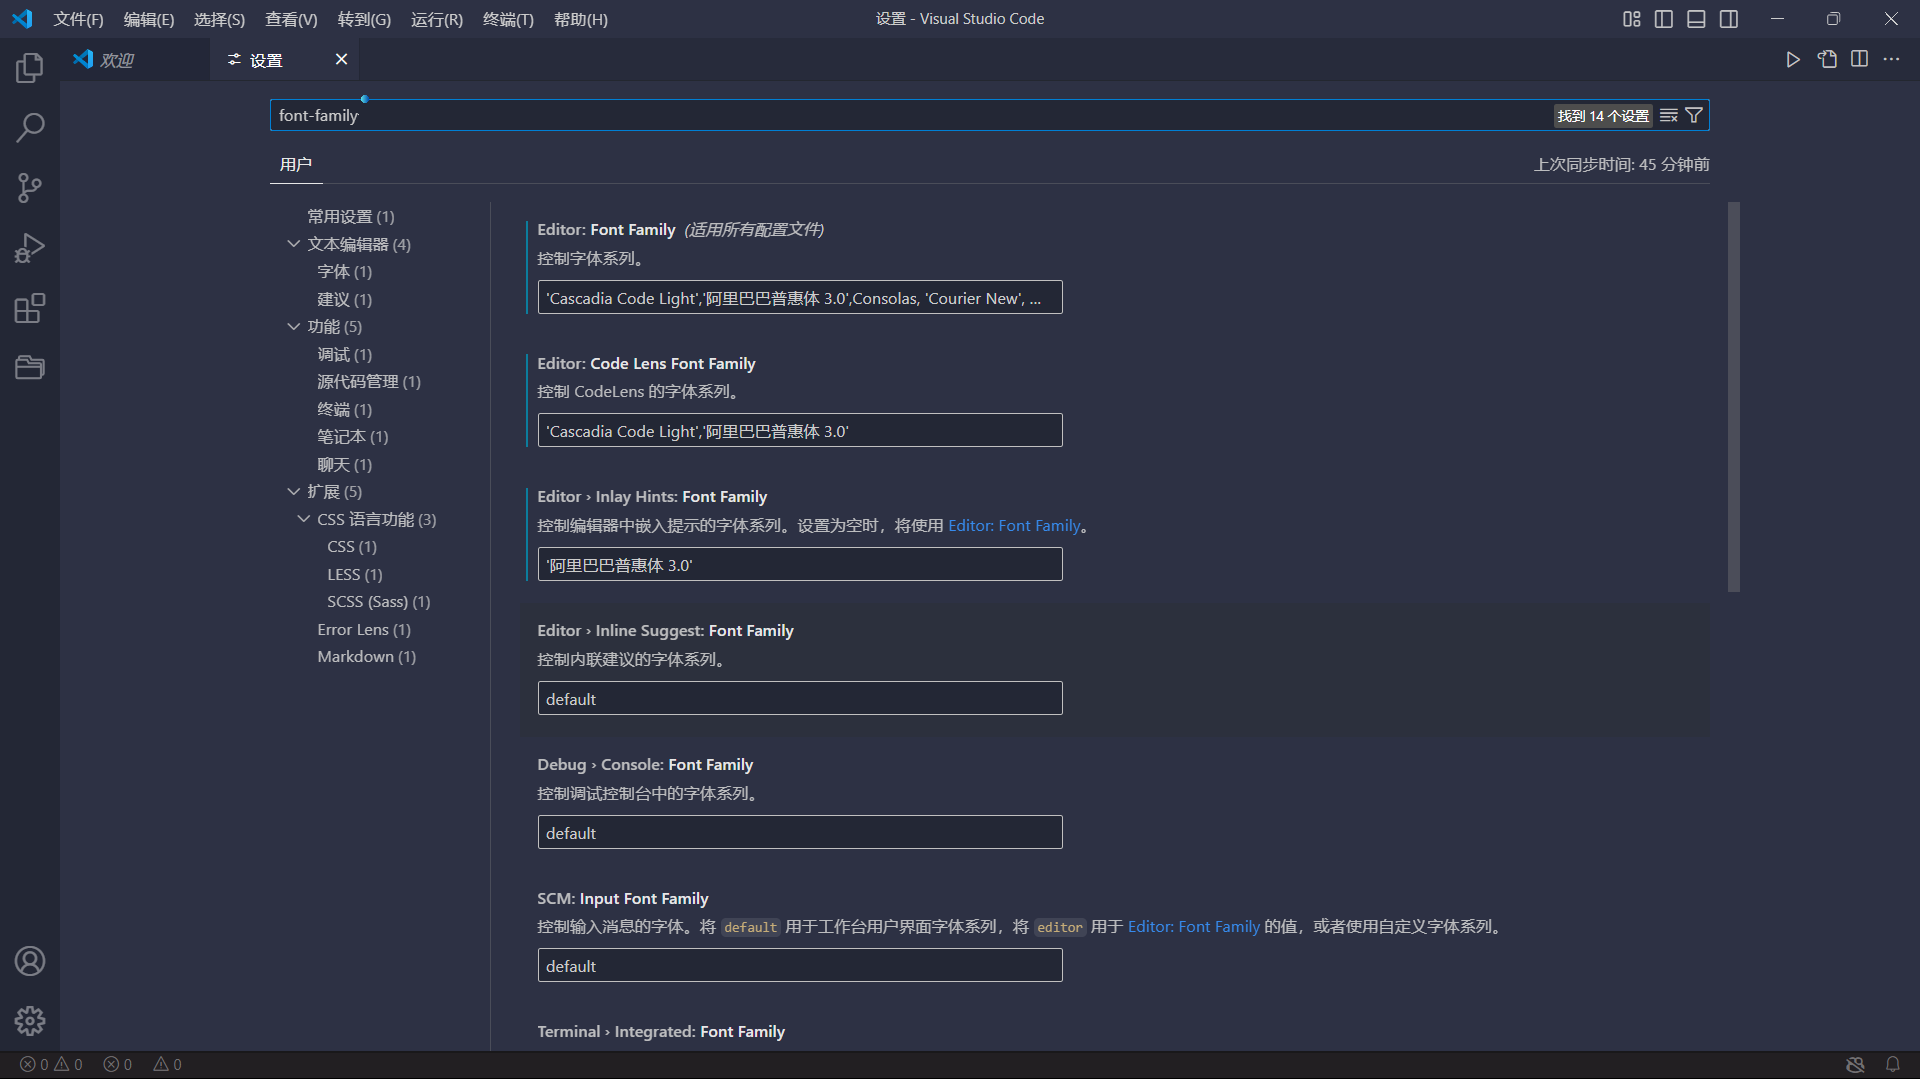Select 字体 (1) in settings tree
Screen dimensions: 1920x1079
point(345,272)
